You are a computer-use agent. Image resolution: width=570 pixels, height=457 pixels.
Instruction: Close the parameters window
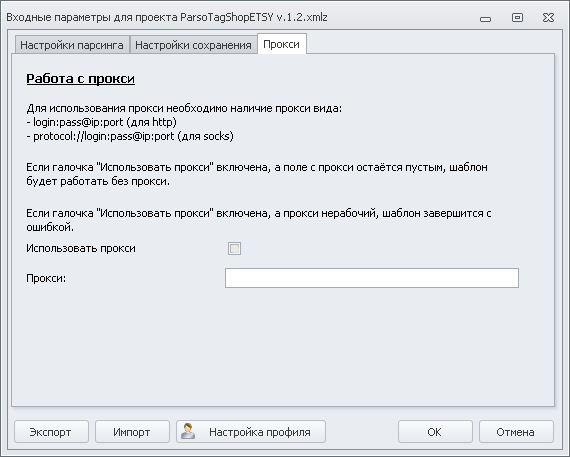click(x=548, y=17)
